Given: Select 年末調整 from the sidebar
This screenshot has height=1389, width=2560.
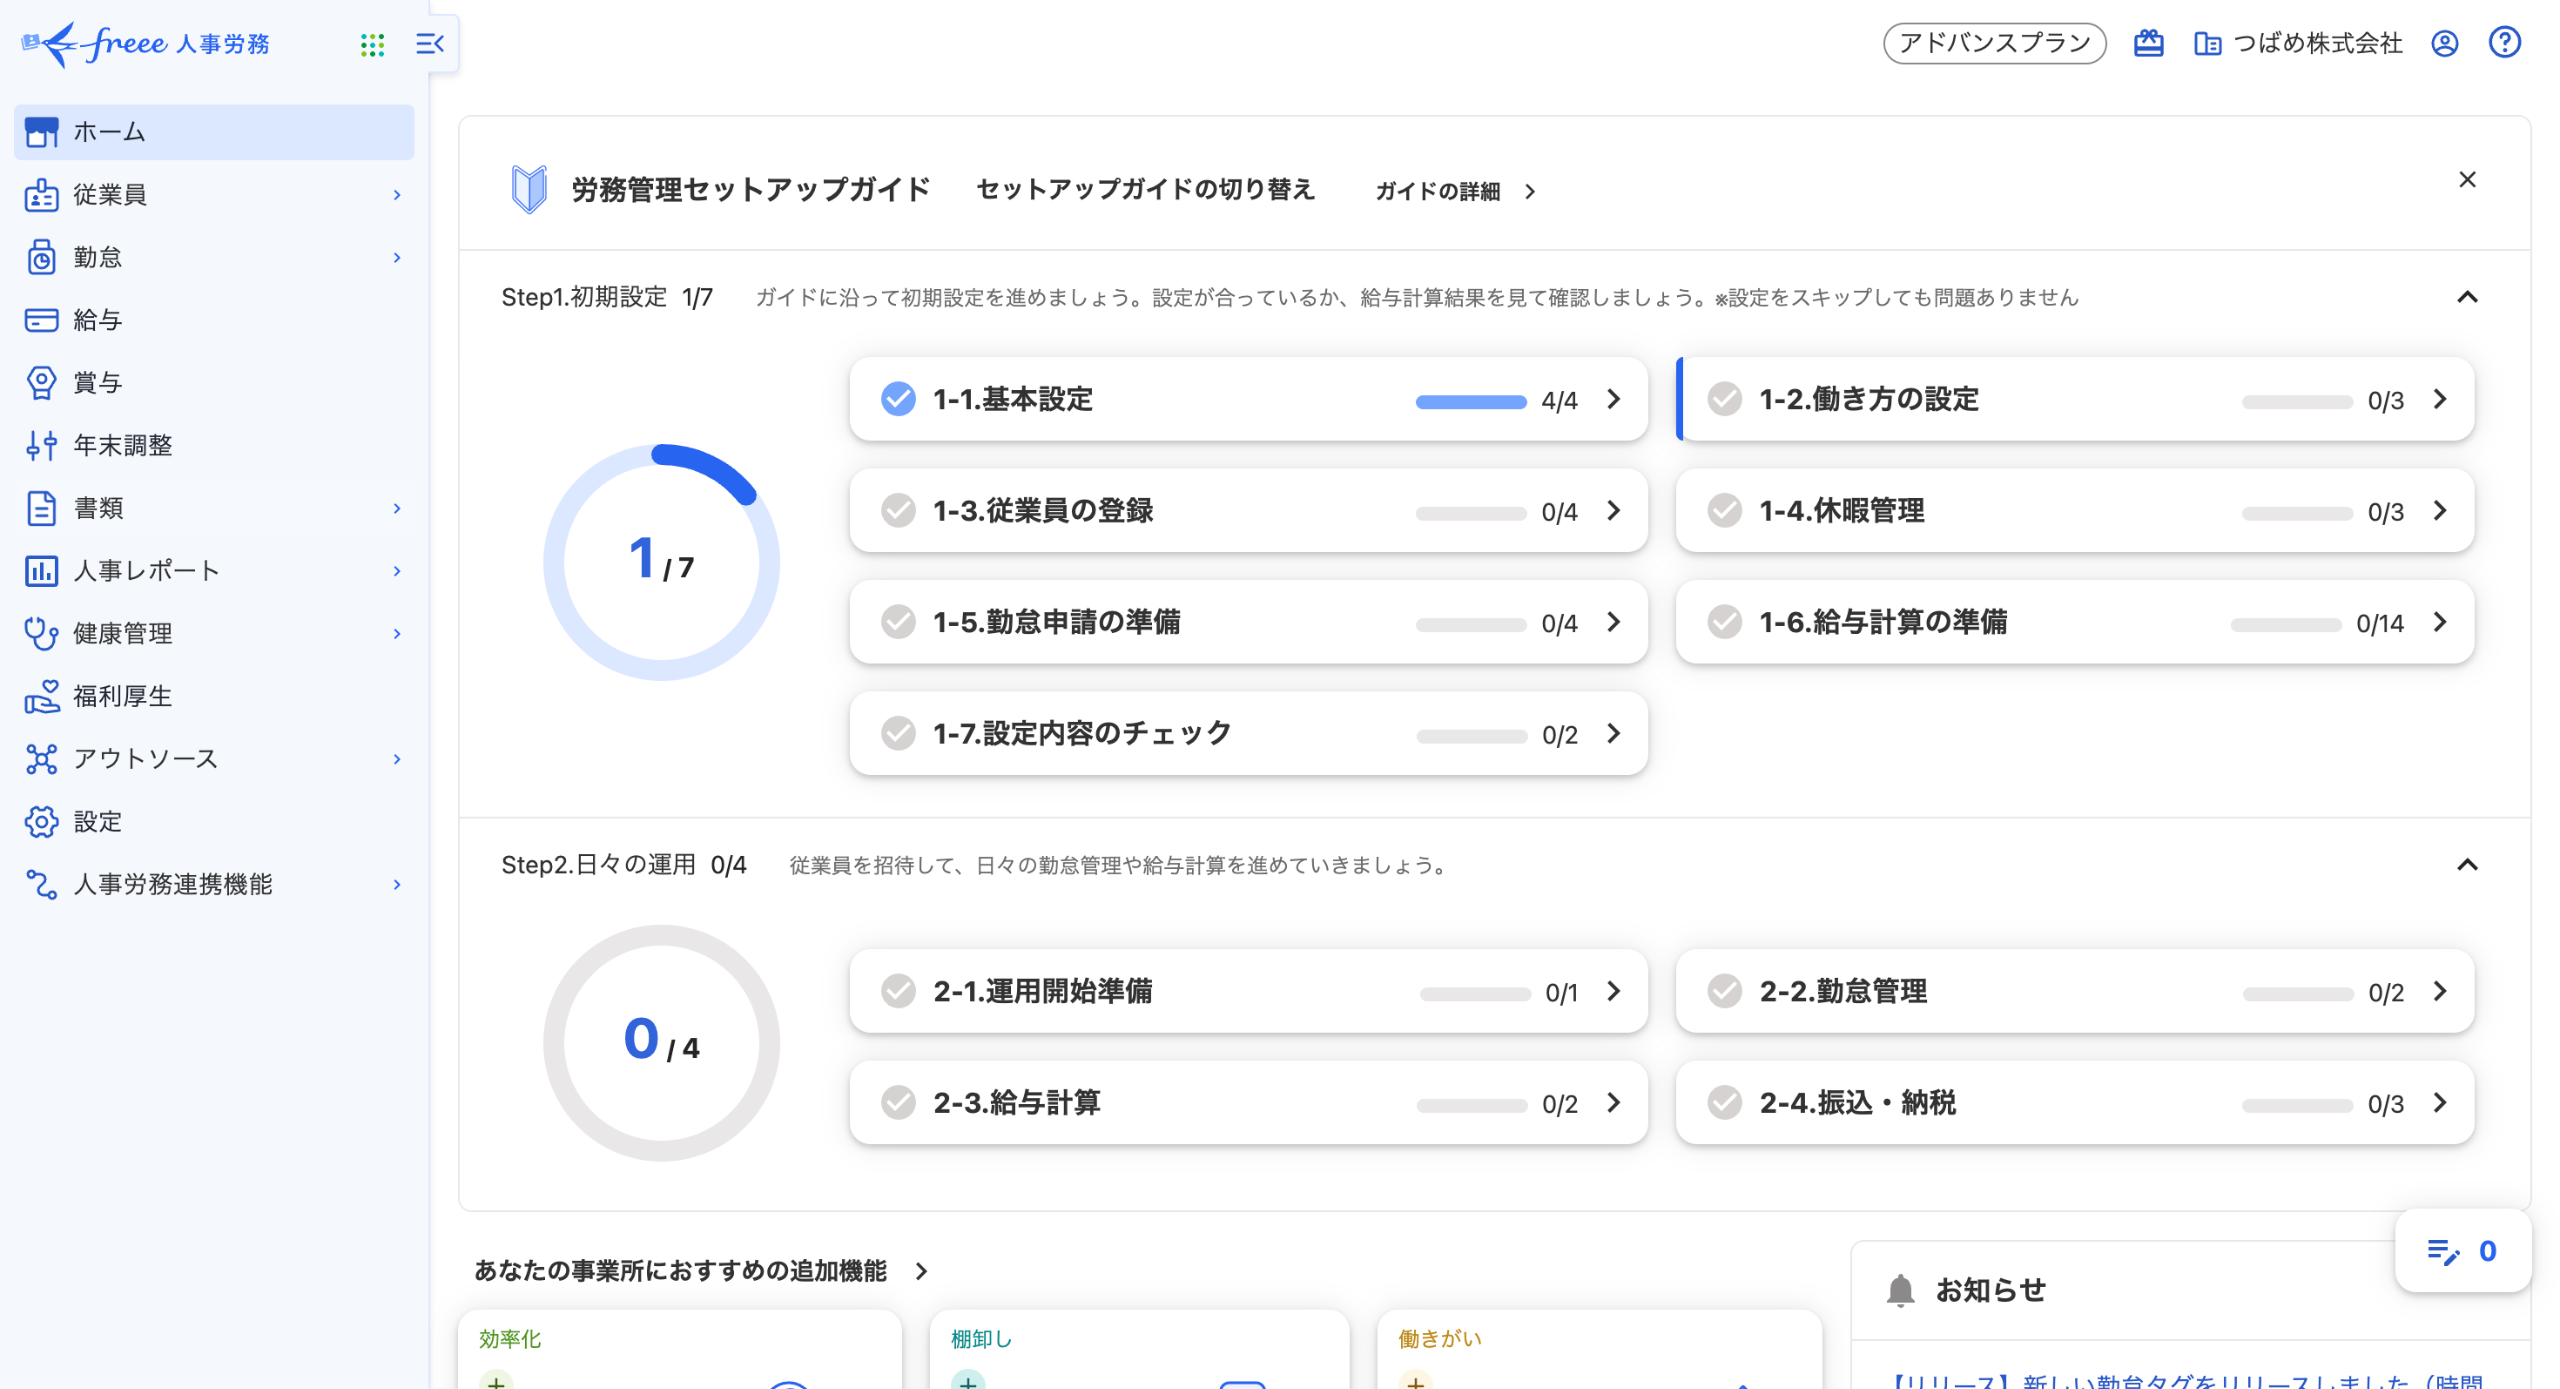Looking at the screenshot, I should [x=122, y=446].
